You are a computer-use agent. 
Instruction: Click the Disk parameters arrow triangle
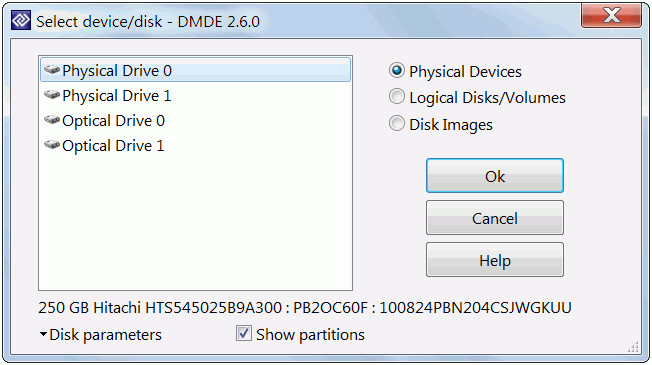click(43, 334)
